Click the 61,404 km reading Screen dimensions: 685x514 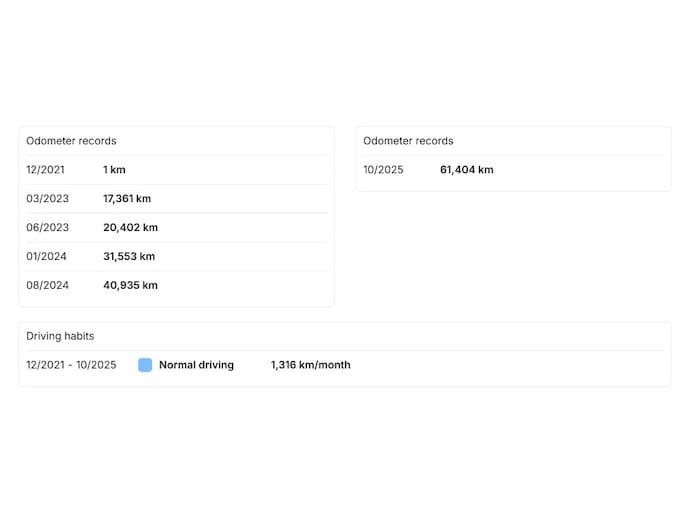click(466, 170)
